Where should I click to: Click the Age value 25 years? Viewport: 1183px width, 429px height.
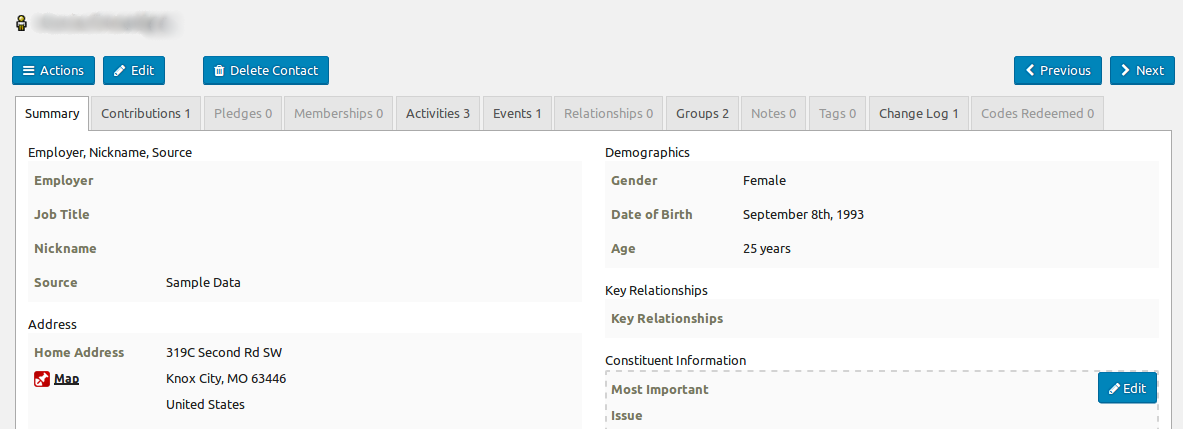coord(767,248)
